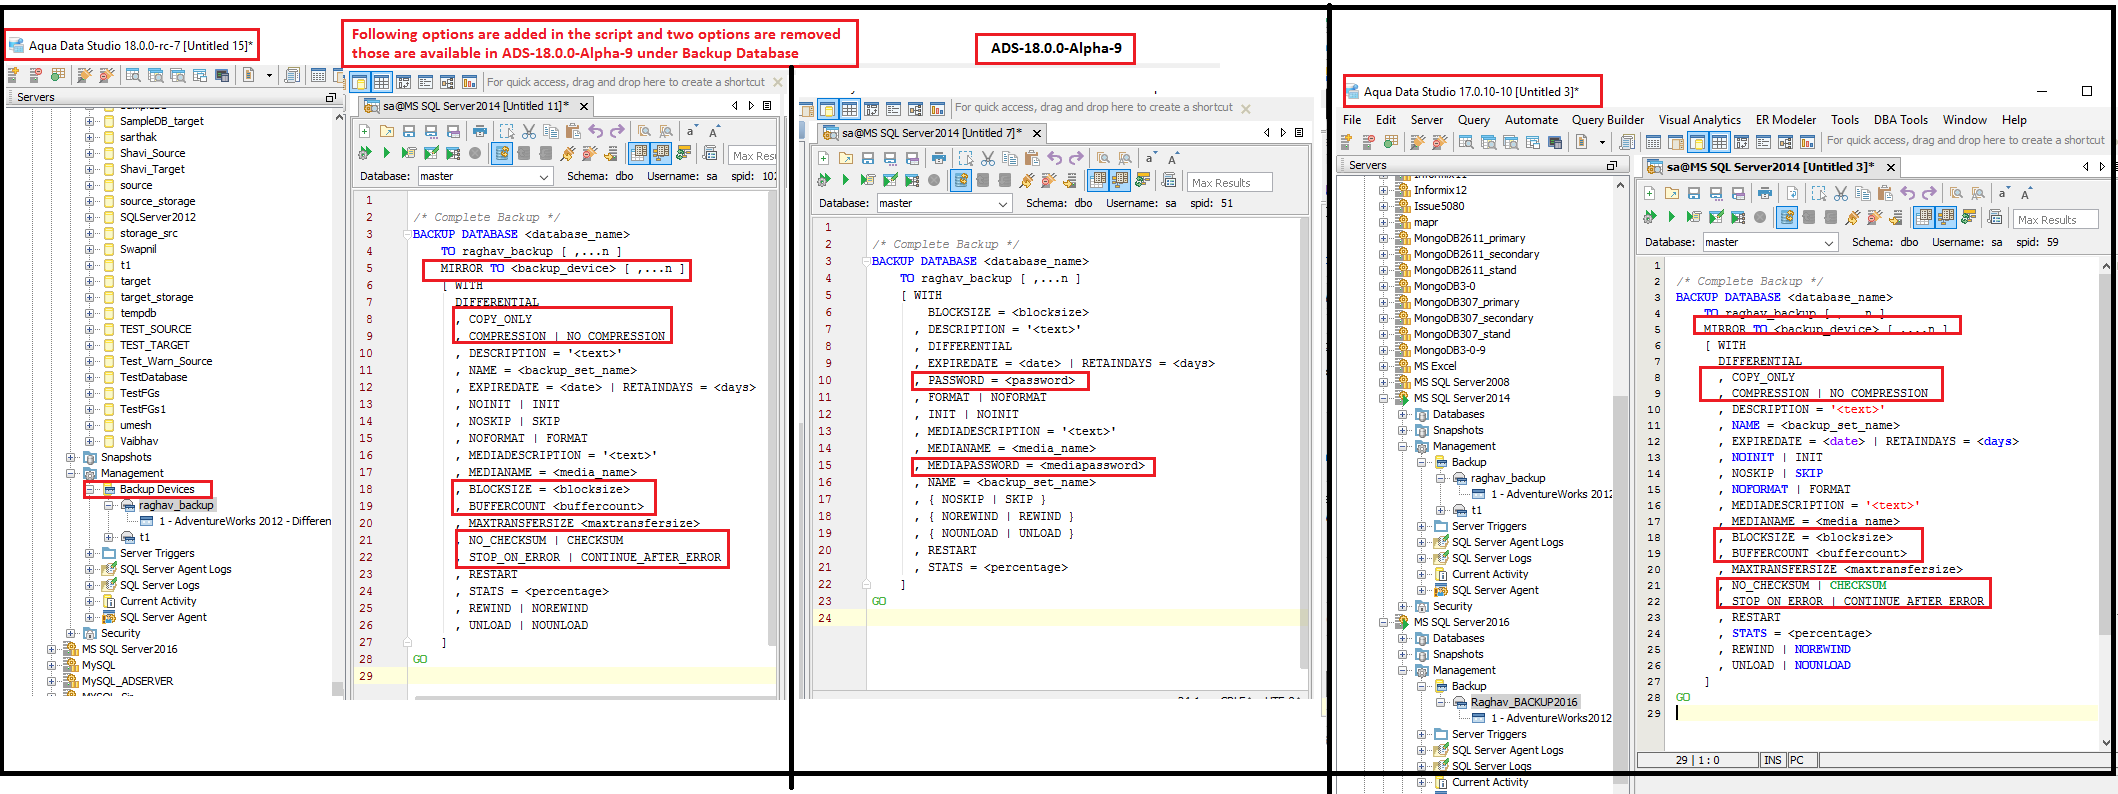The height and width of the screenshot is (794, 2118).
Task: Click Print icon in Untitled 7 window
Action: point(938,158)
